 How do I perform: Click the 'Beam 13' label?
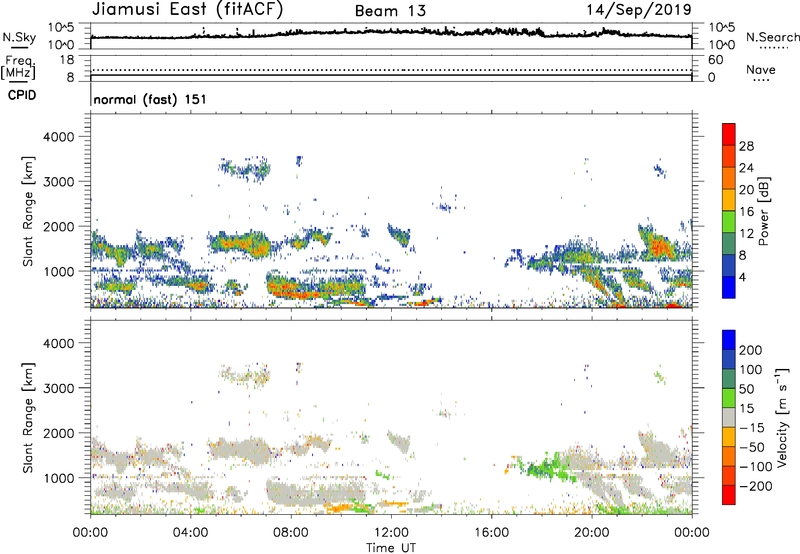click(x=390, y=11)
